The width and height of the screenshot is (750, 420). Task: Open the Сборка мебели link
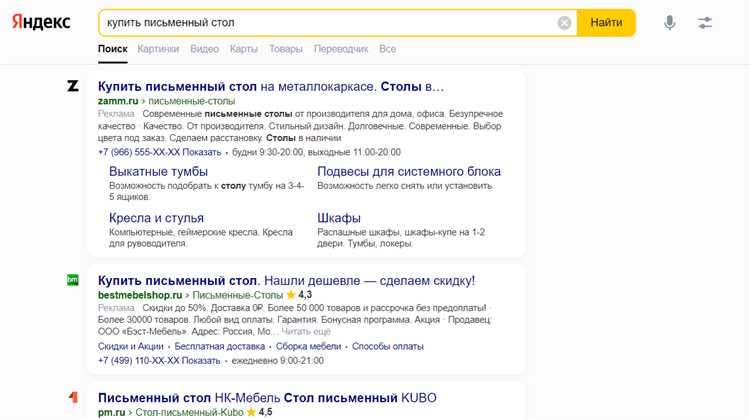coord(309,346)
